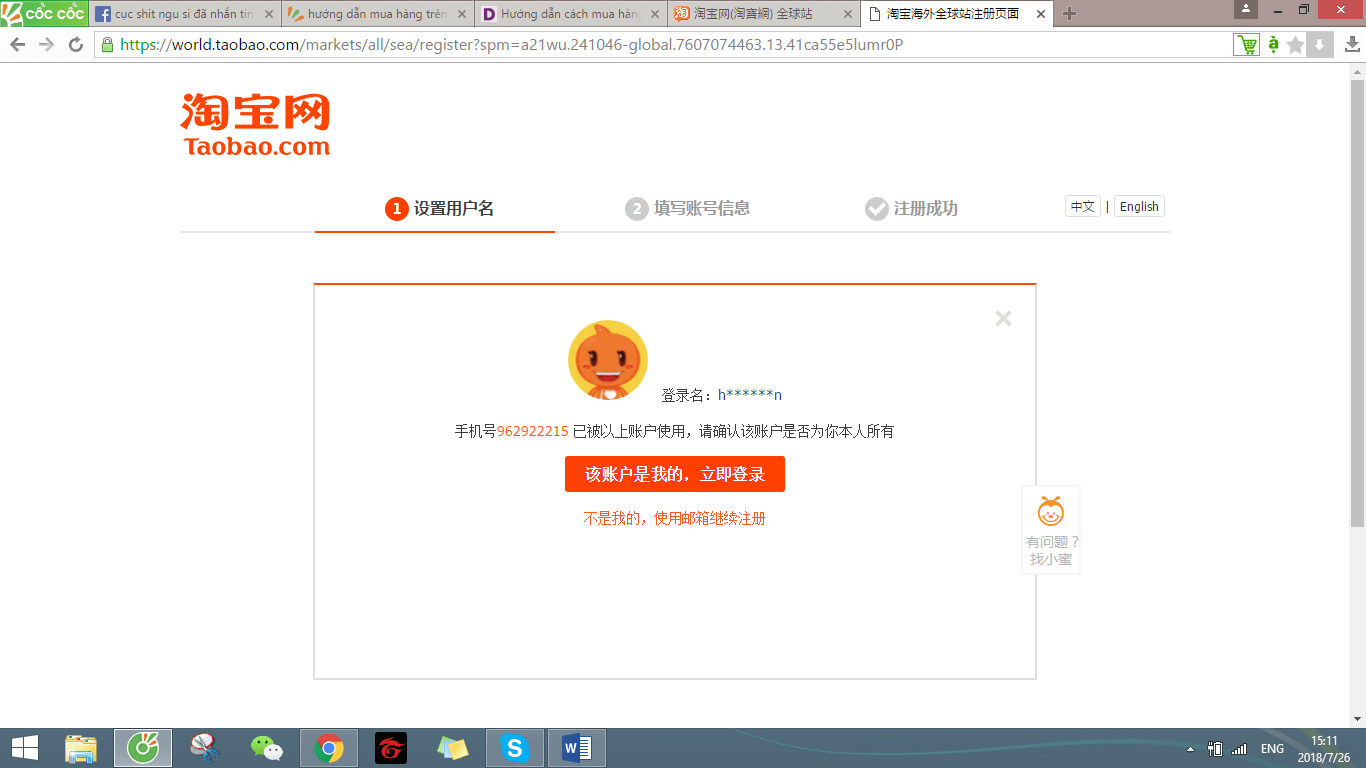Bookmark this page with the star icon
Screen dimensions: 1366x768
click(x=1296, y=45)
